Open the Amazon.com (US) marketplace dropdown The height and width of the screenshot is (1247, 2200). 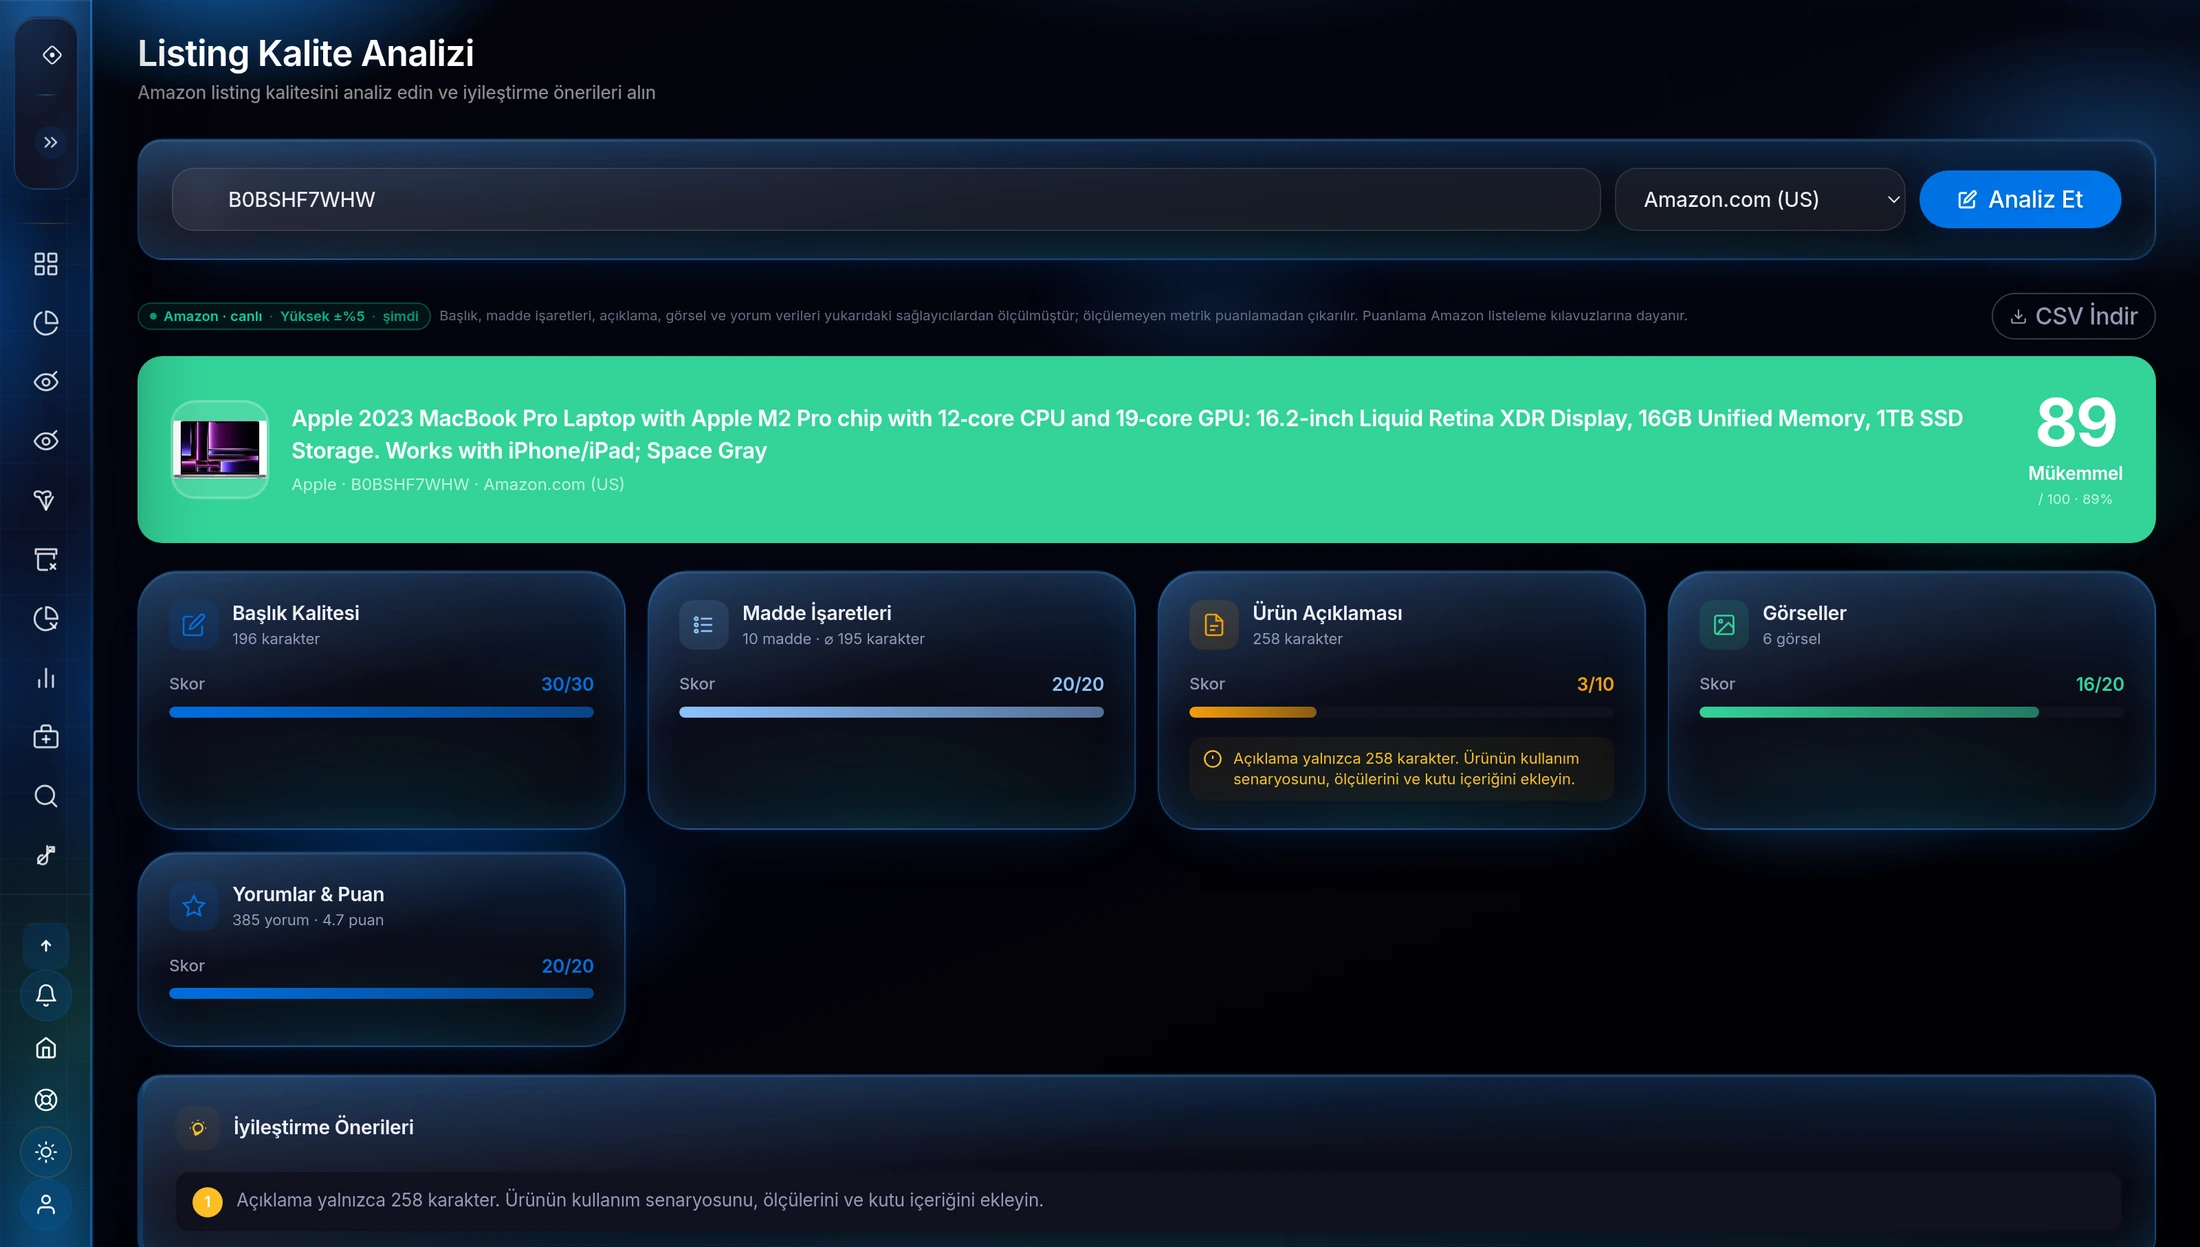pyautogui.click(x=1759, y=200)
